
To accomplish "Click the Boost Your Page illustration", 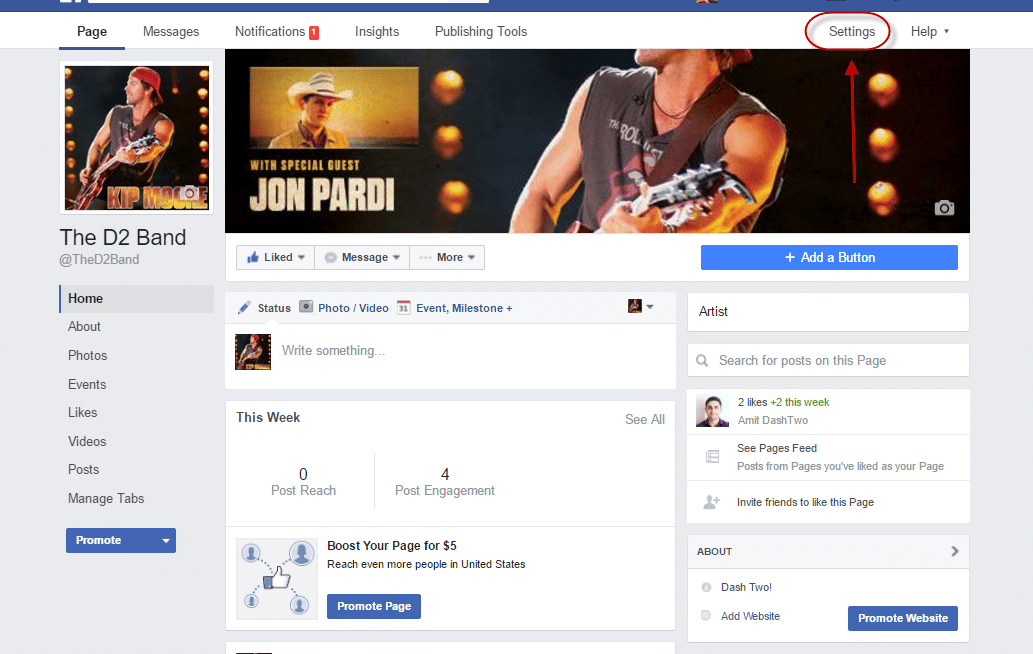I will point(277,579).
